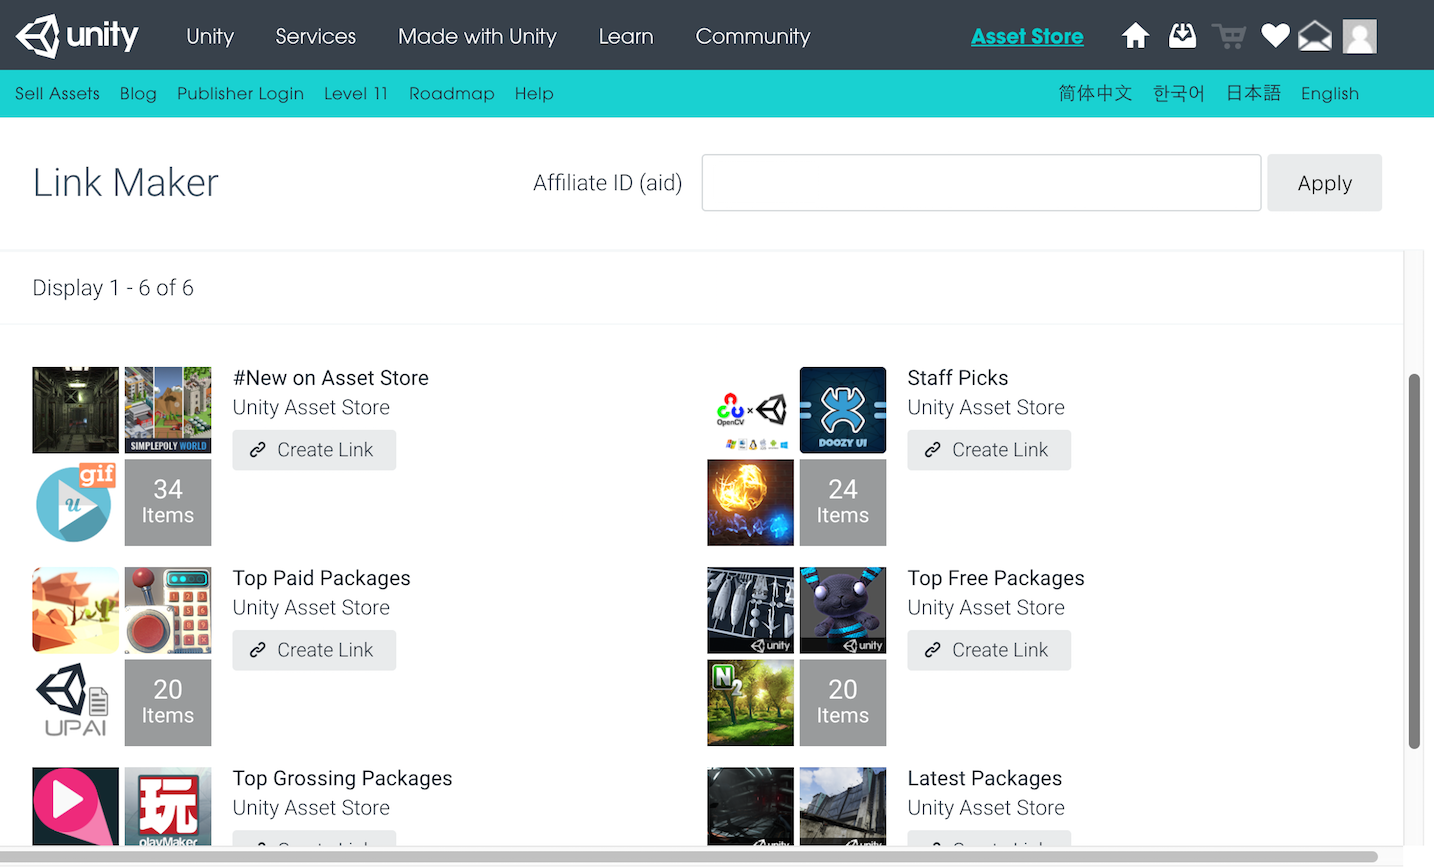This screenshot has width=1434, height=868.
Task: Create Link for Top Paid Packages
Action: (x=314, y=650)
